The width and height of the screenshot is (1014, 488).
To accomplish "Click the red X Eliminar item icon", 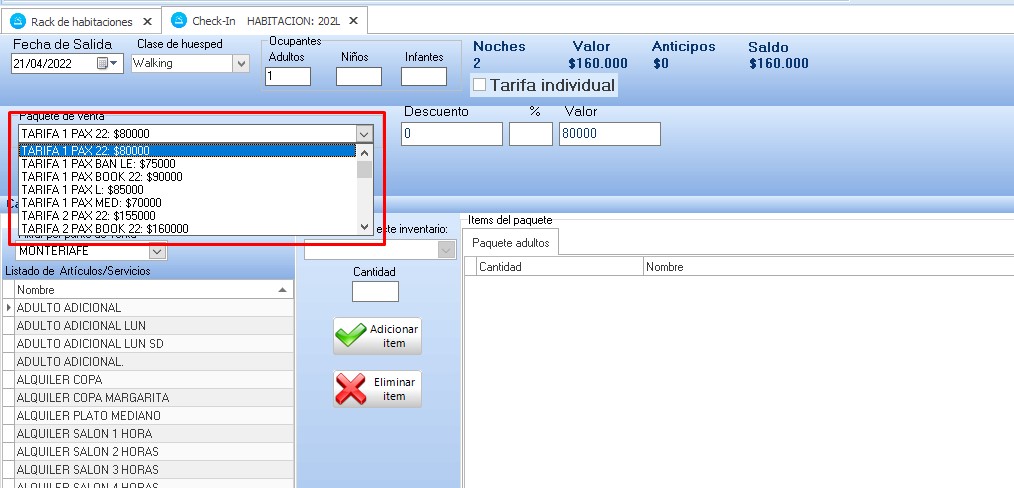I will (352, 389).
